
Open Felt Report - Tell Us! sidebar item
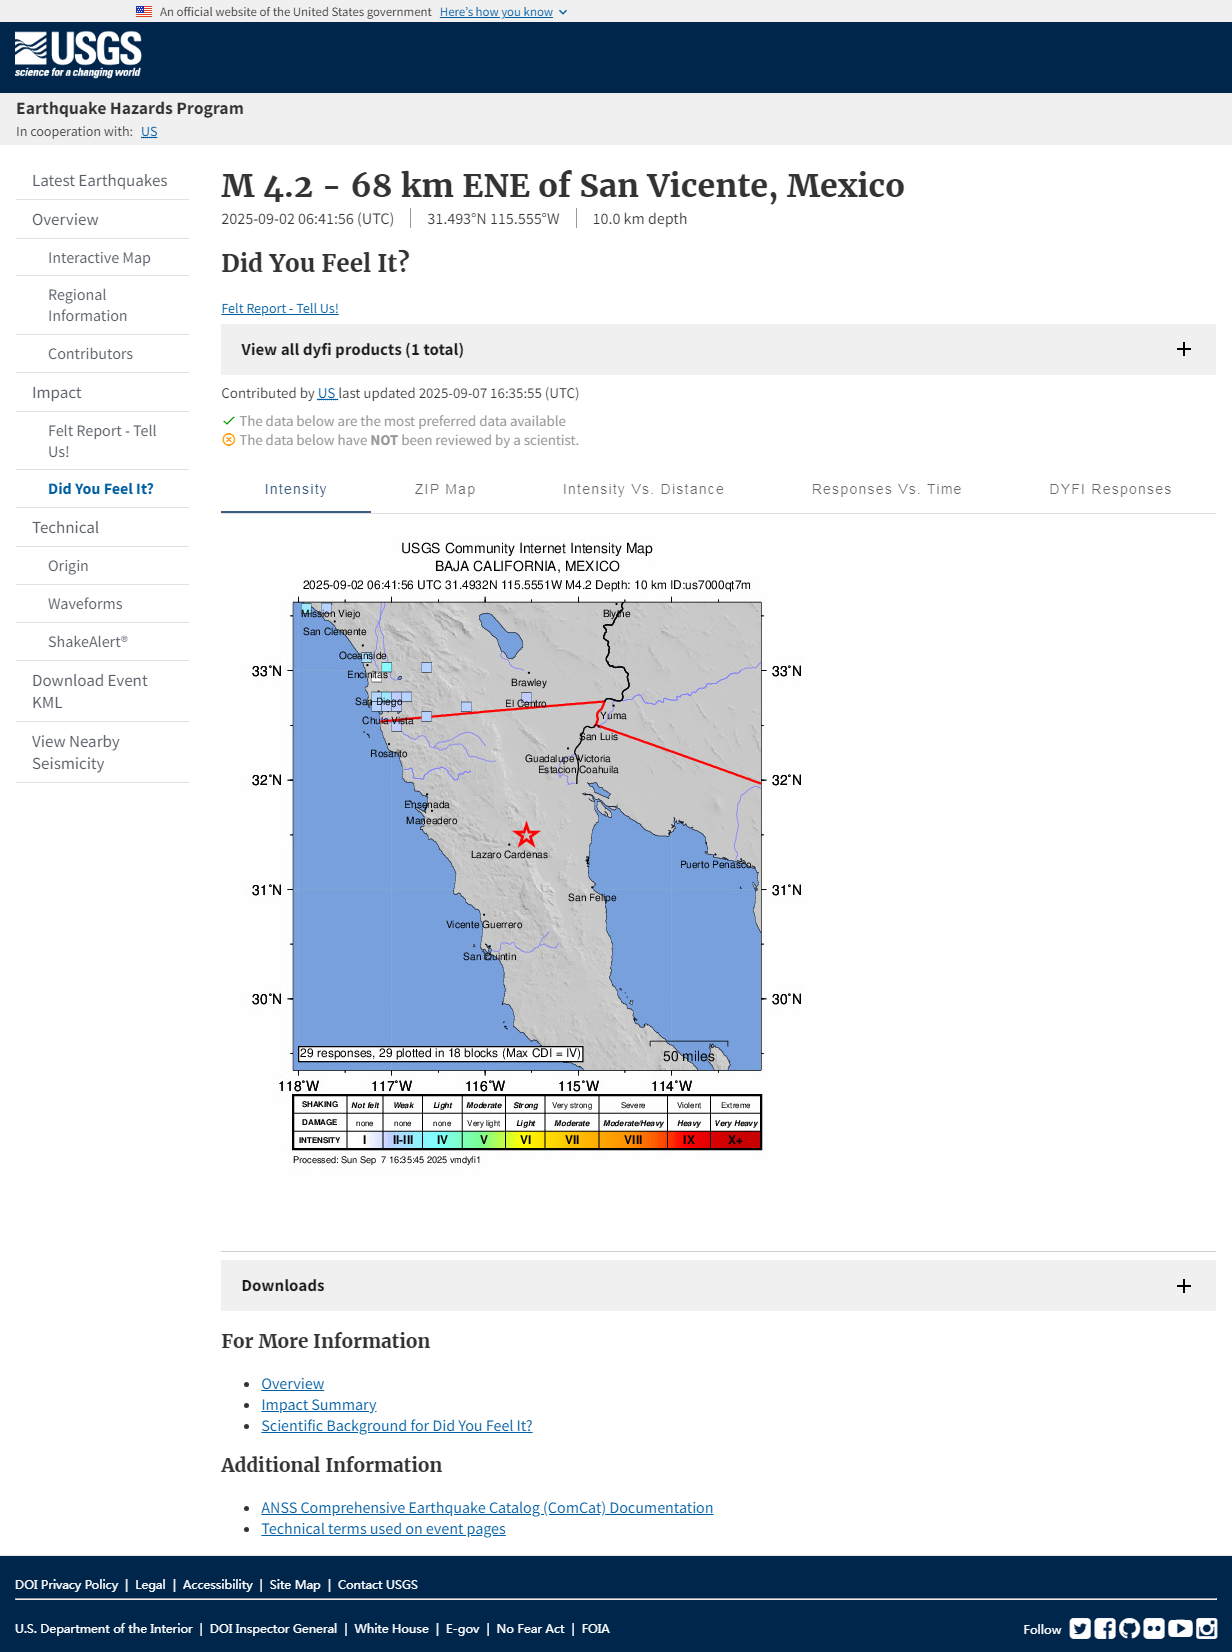102,441
